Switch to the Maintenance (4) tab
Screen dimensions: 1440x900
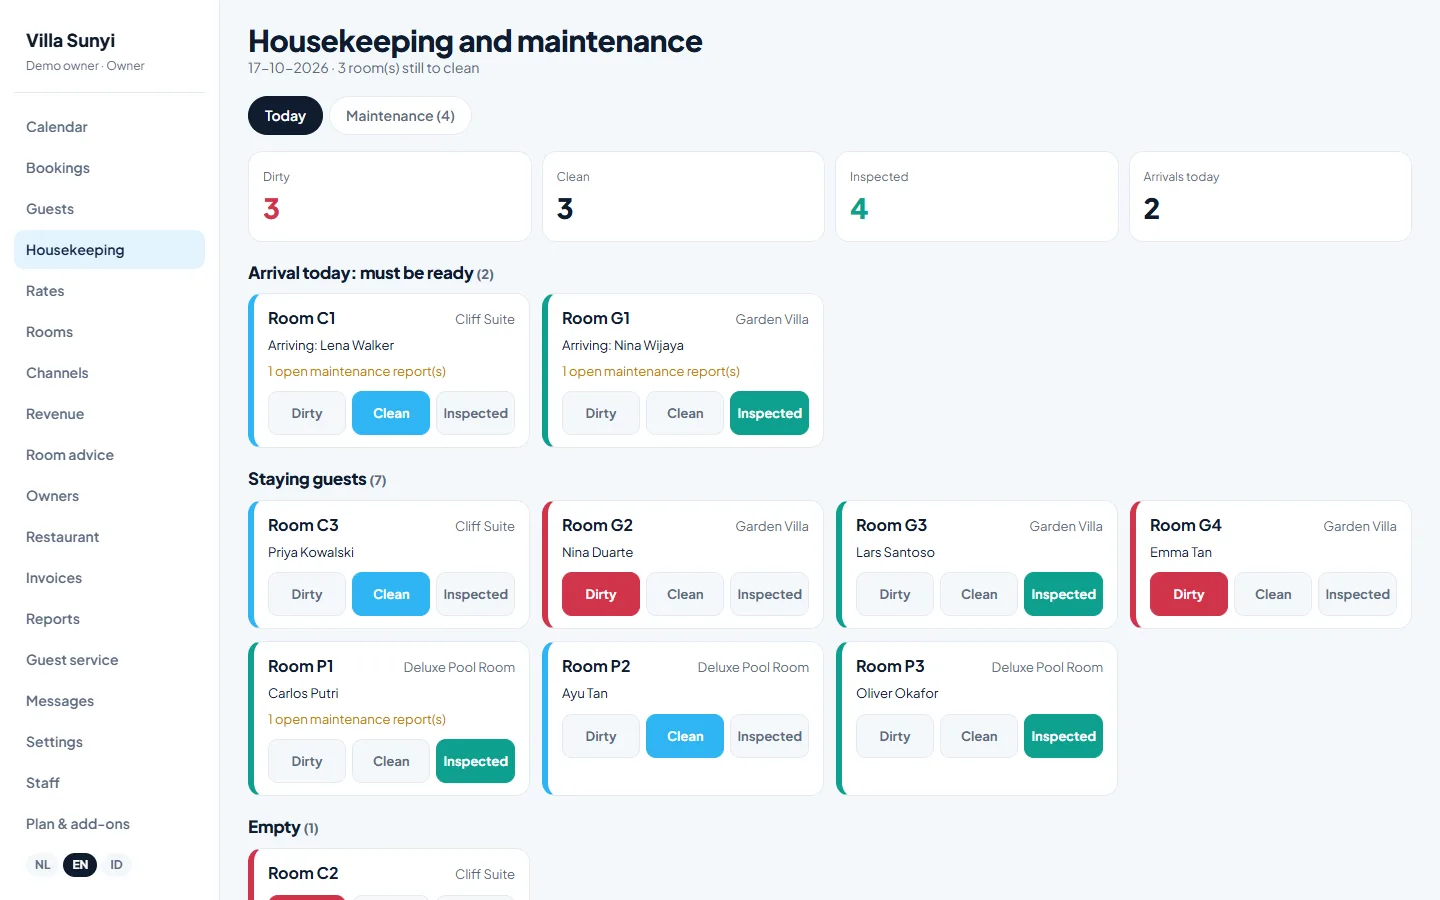(x=400, y=116)
